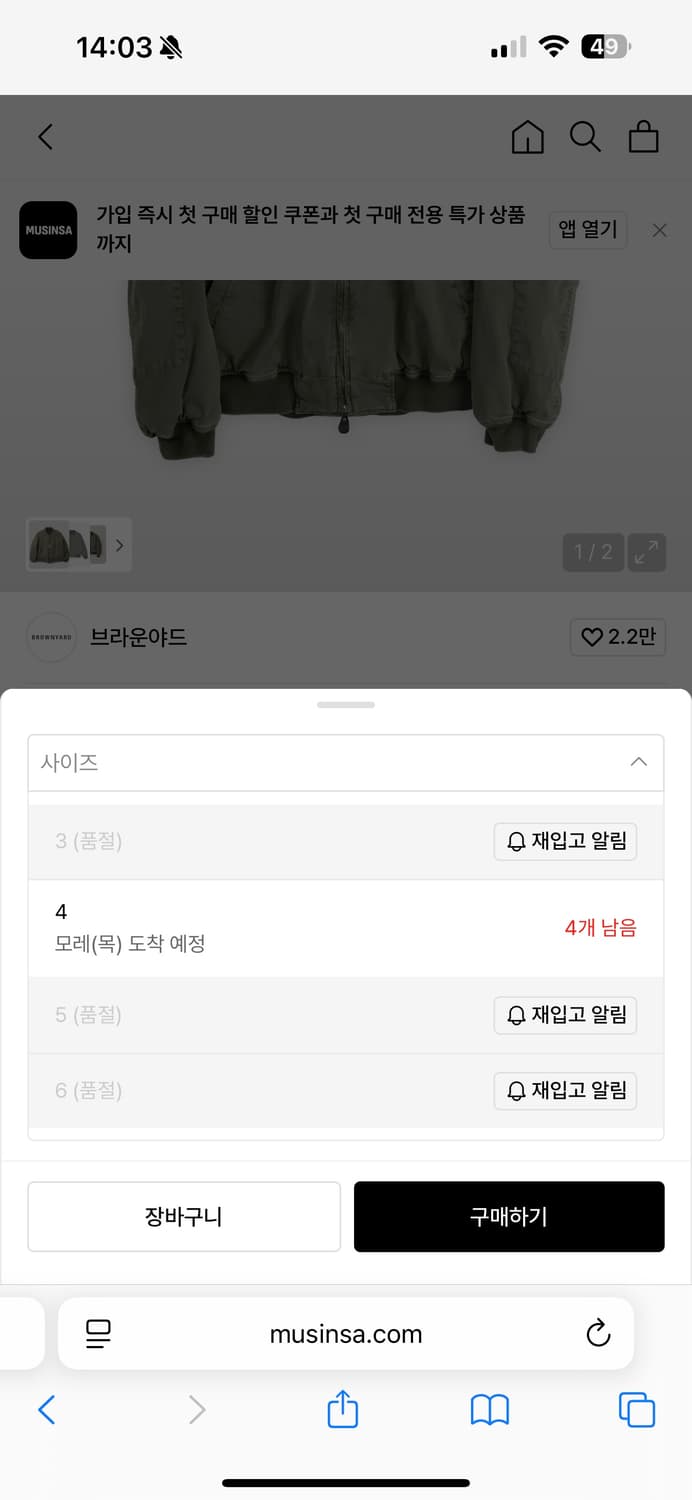This screenshot has width=692, height=1500.
Task: Dismiss the app install banner with X
Action: click(x=660, y=230)
